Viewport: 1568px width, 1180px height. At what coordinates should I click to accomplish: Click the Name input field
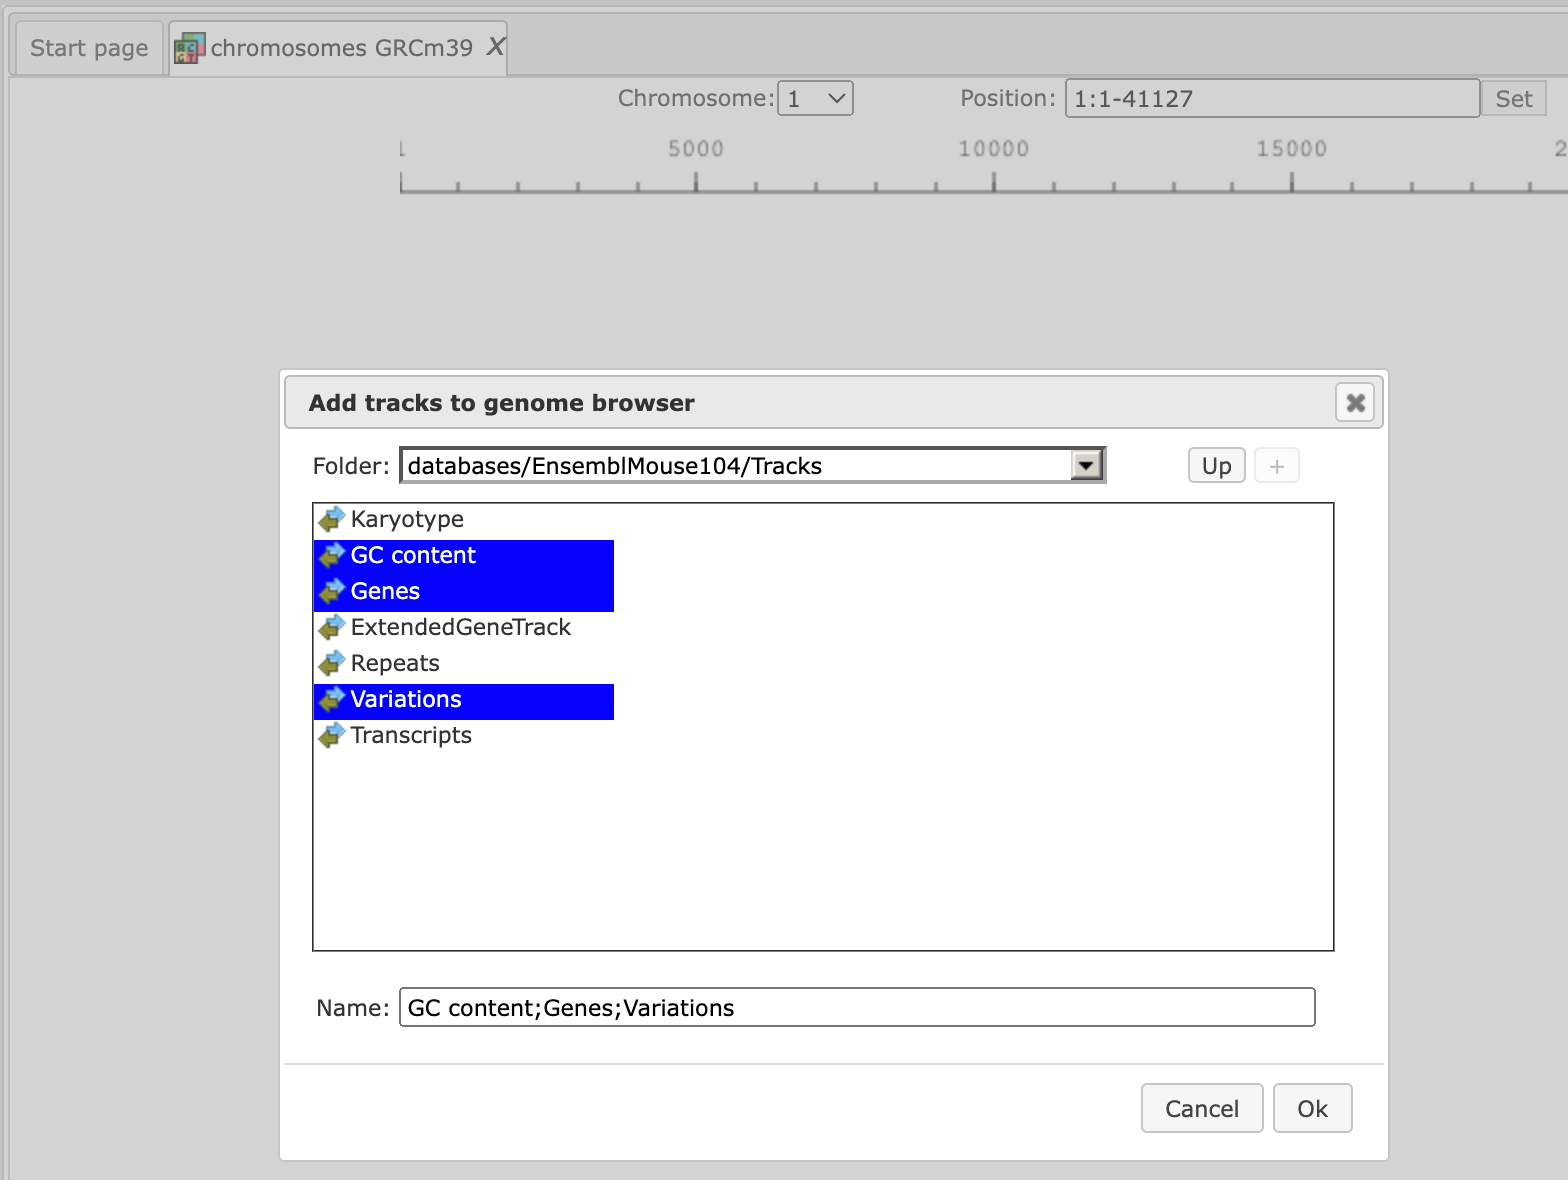coord(857,1007)
